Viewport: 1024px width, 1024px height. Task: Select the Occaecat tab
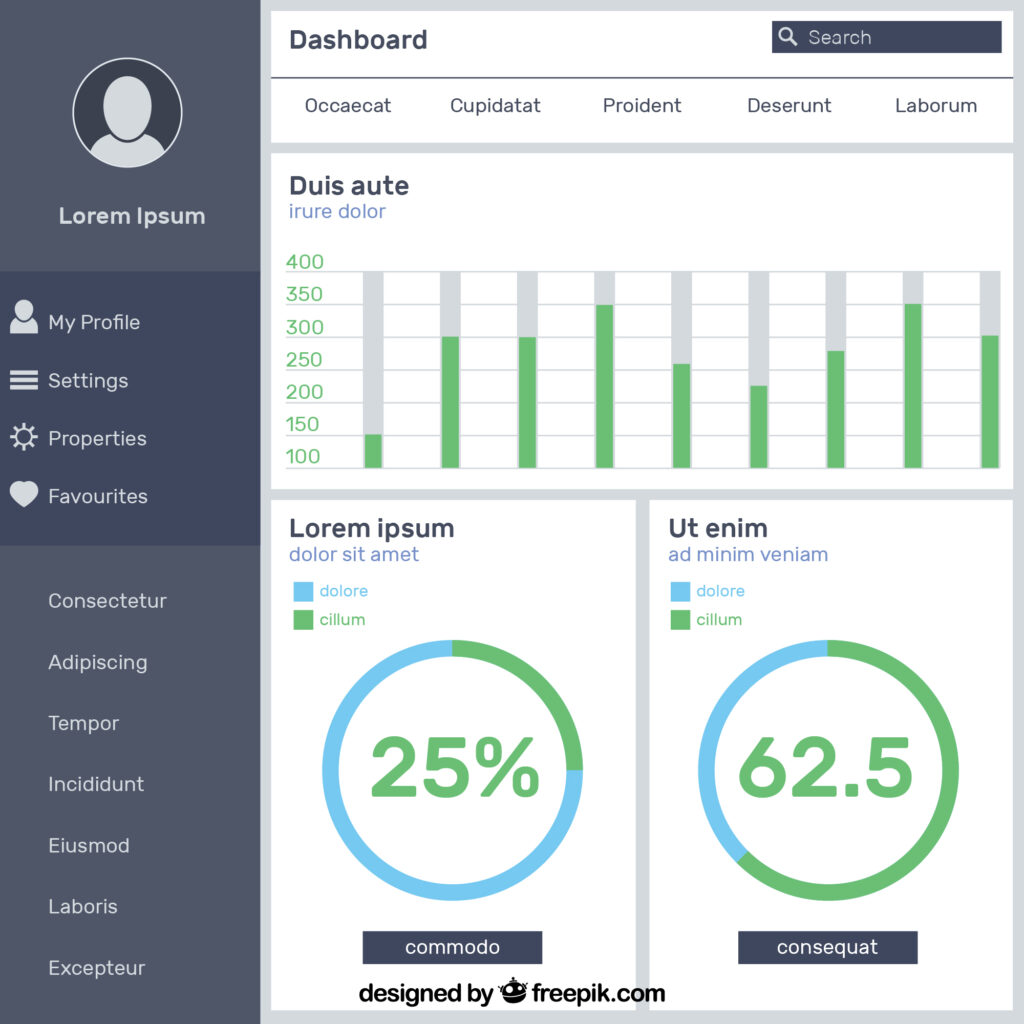[347, 106]
